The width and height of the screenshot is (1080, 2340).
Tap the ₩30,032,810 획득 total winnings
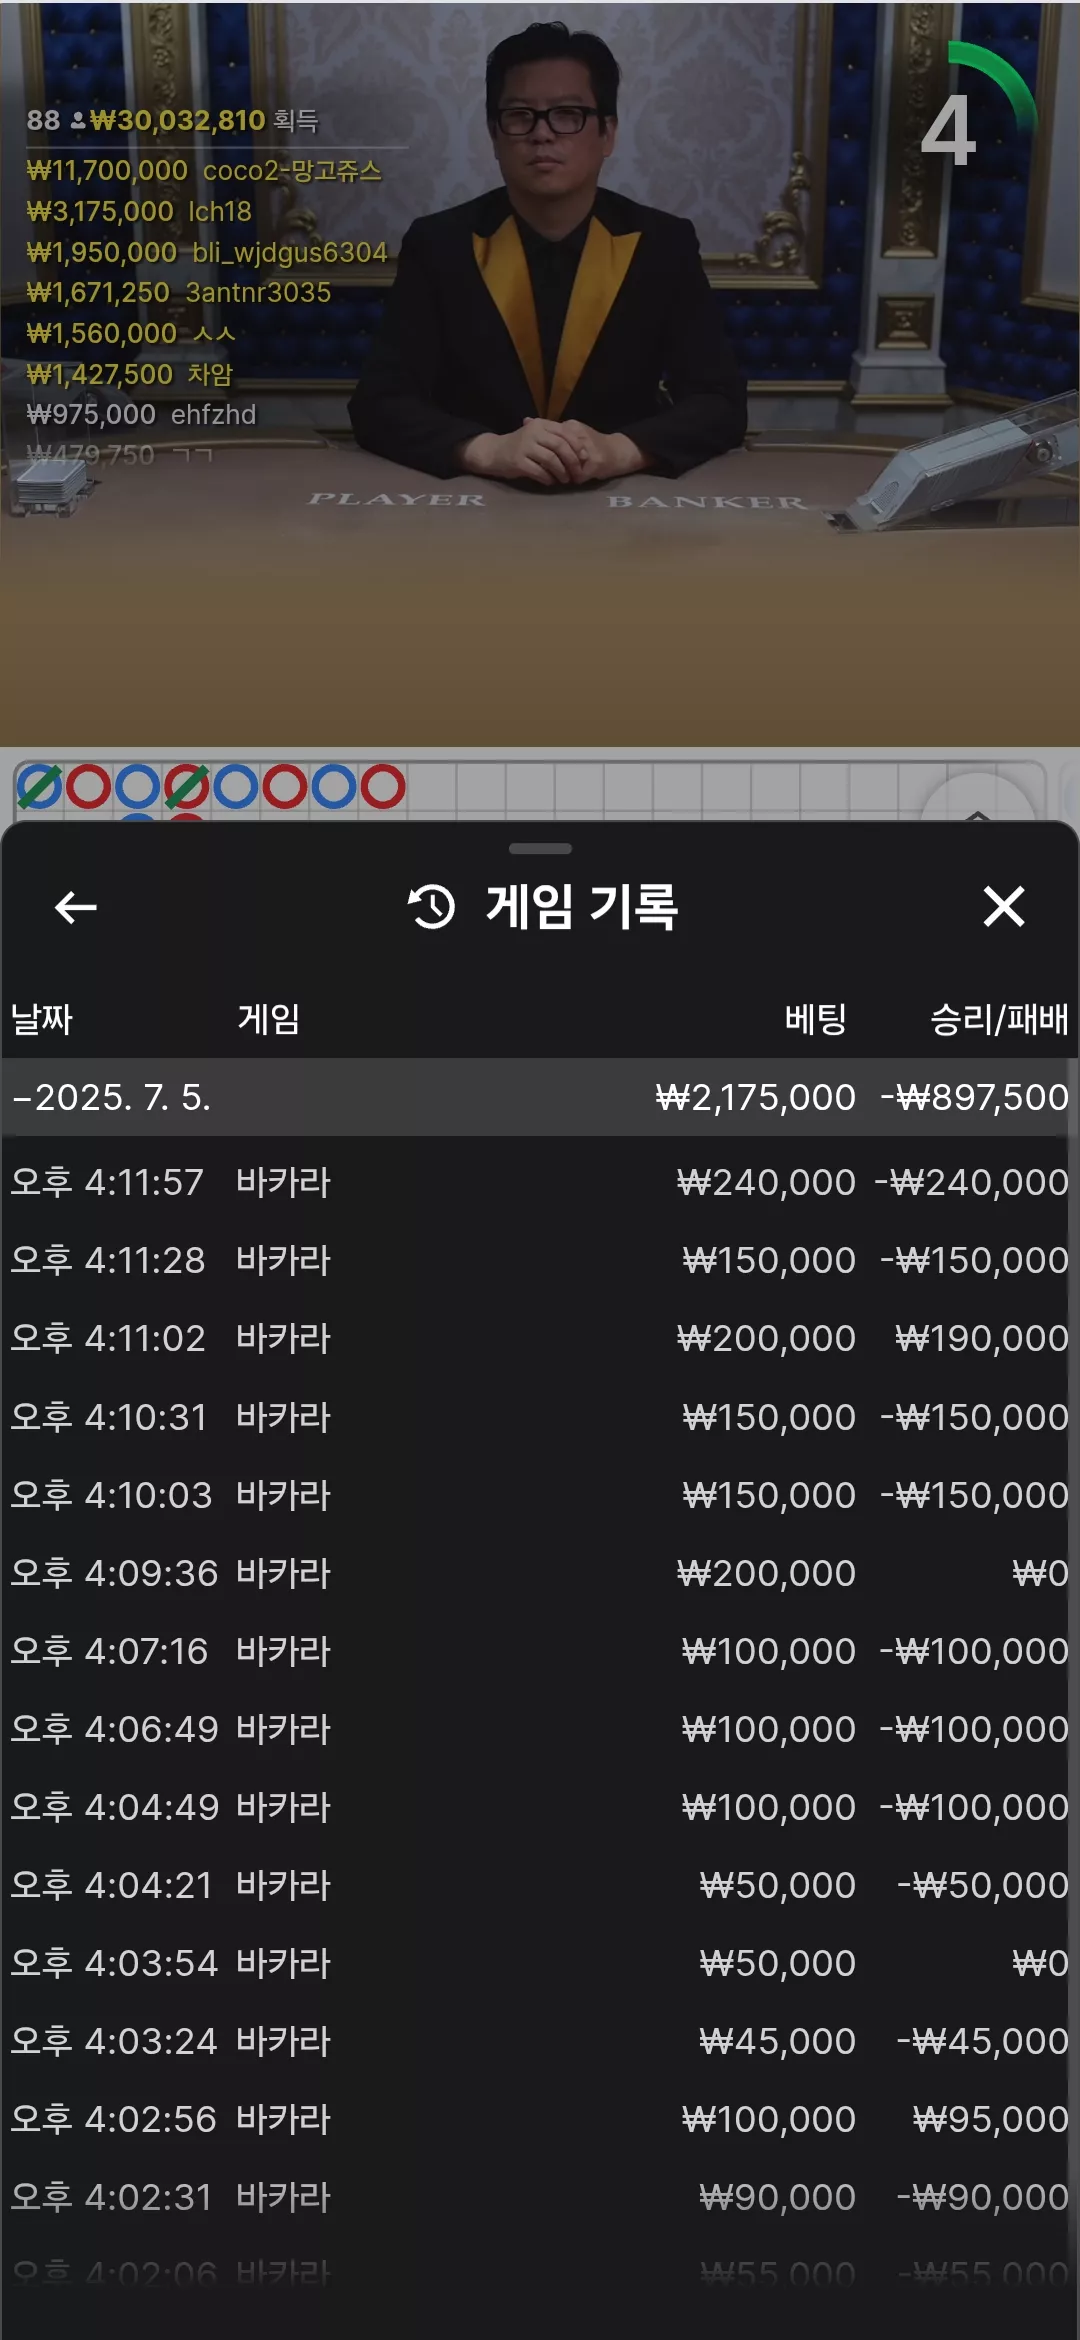coord(204,121)
